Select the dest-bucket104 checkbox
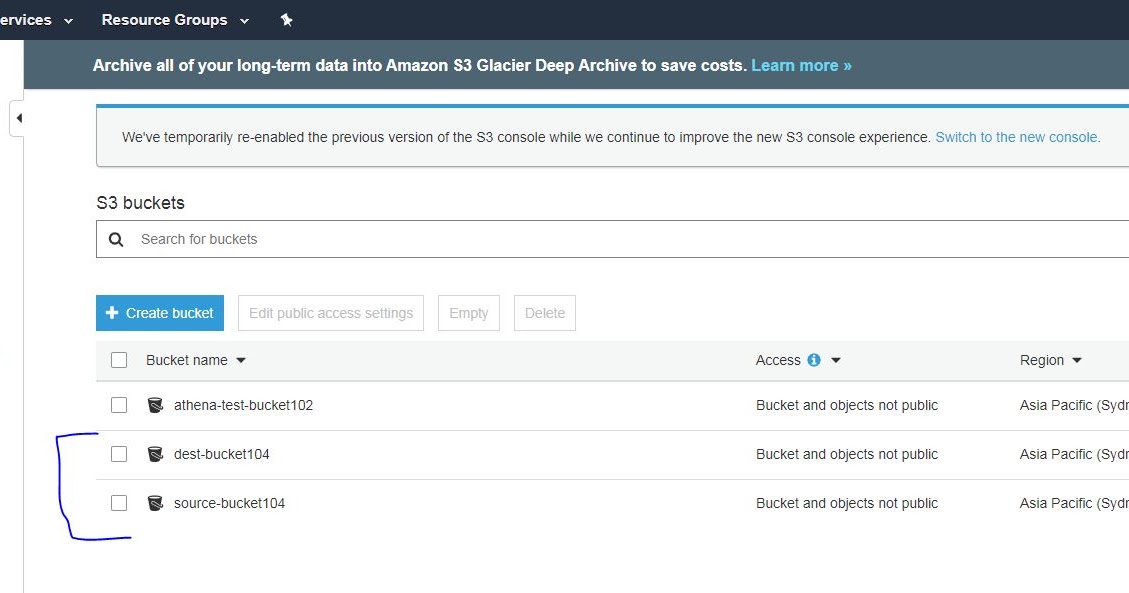This screenshot has height=593, width=1129. tap(119, 453)
